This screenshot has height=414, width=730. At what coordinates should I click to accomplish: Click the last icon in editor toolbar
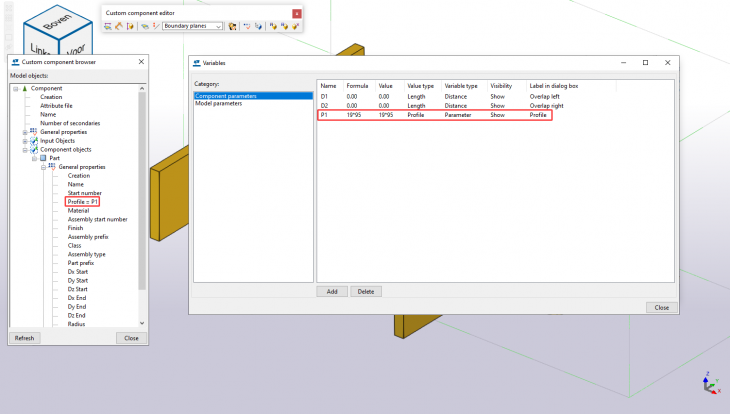pos(295,27)
